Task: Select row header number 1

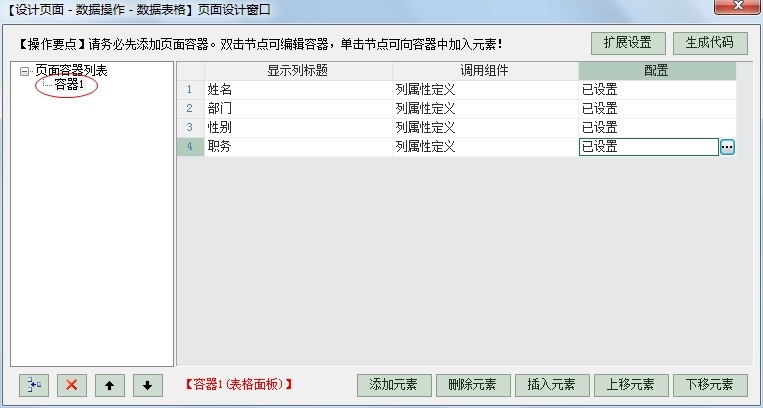Action: click(190, 90)
